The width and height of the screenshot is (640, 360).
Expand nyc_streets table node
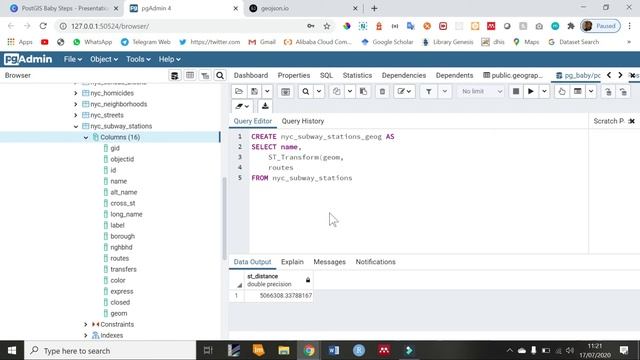76,116
